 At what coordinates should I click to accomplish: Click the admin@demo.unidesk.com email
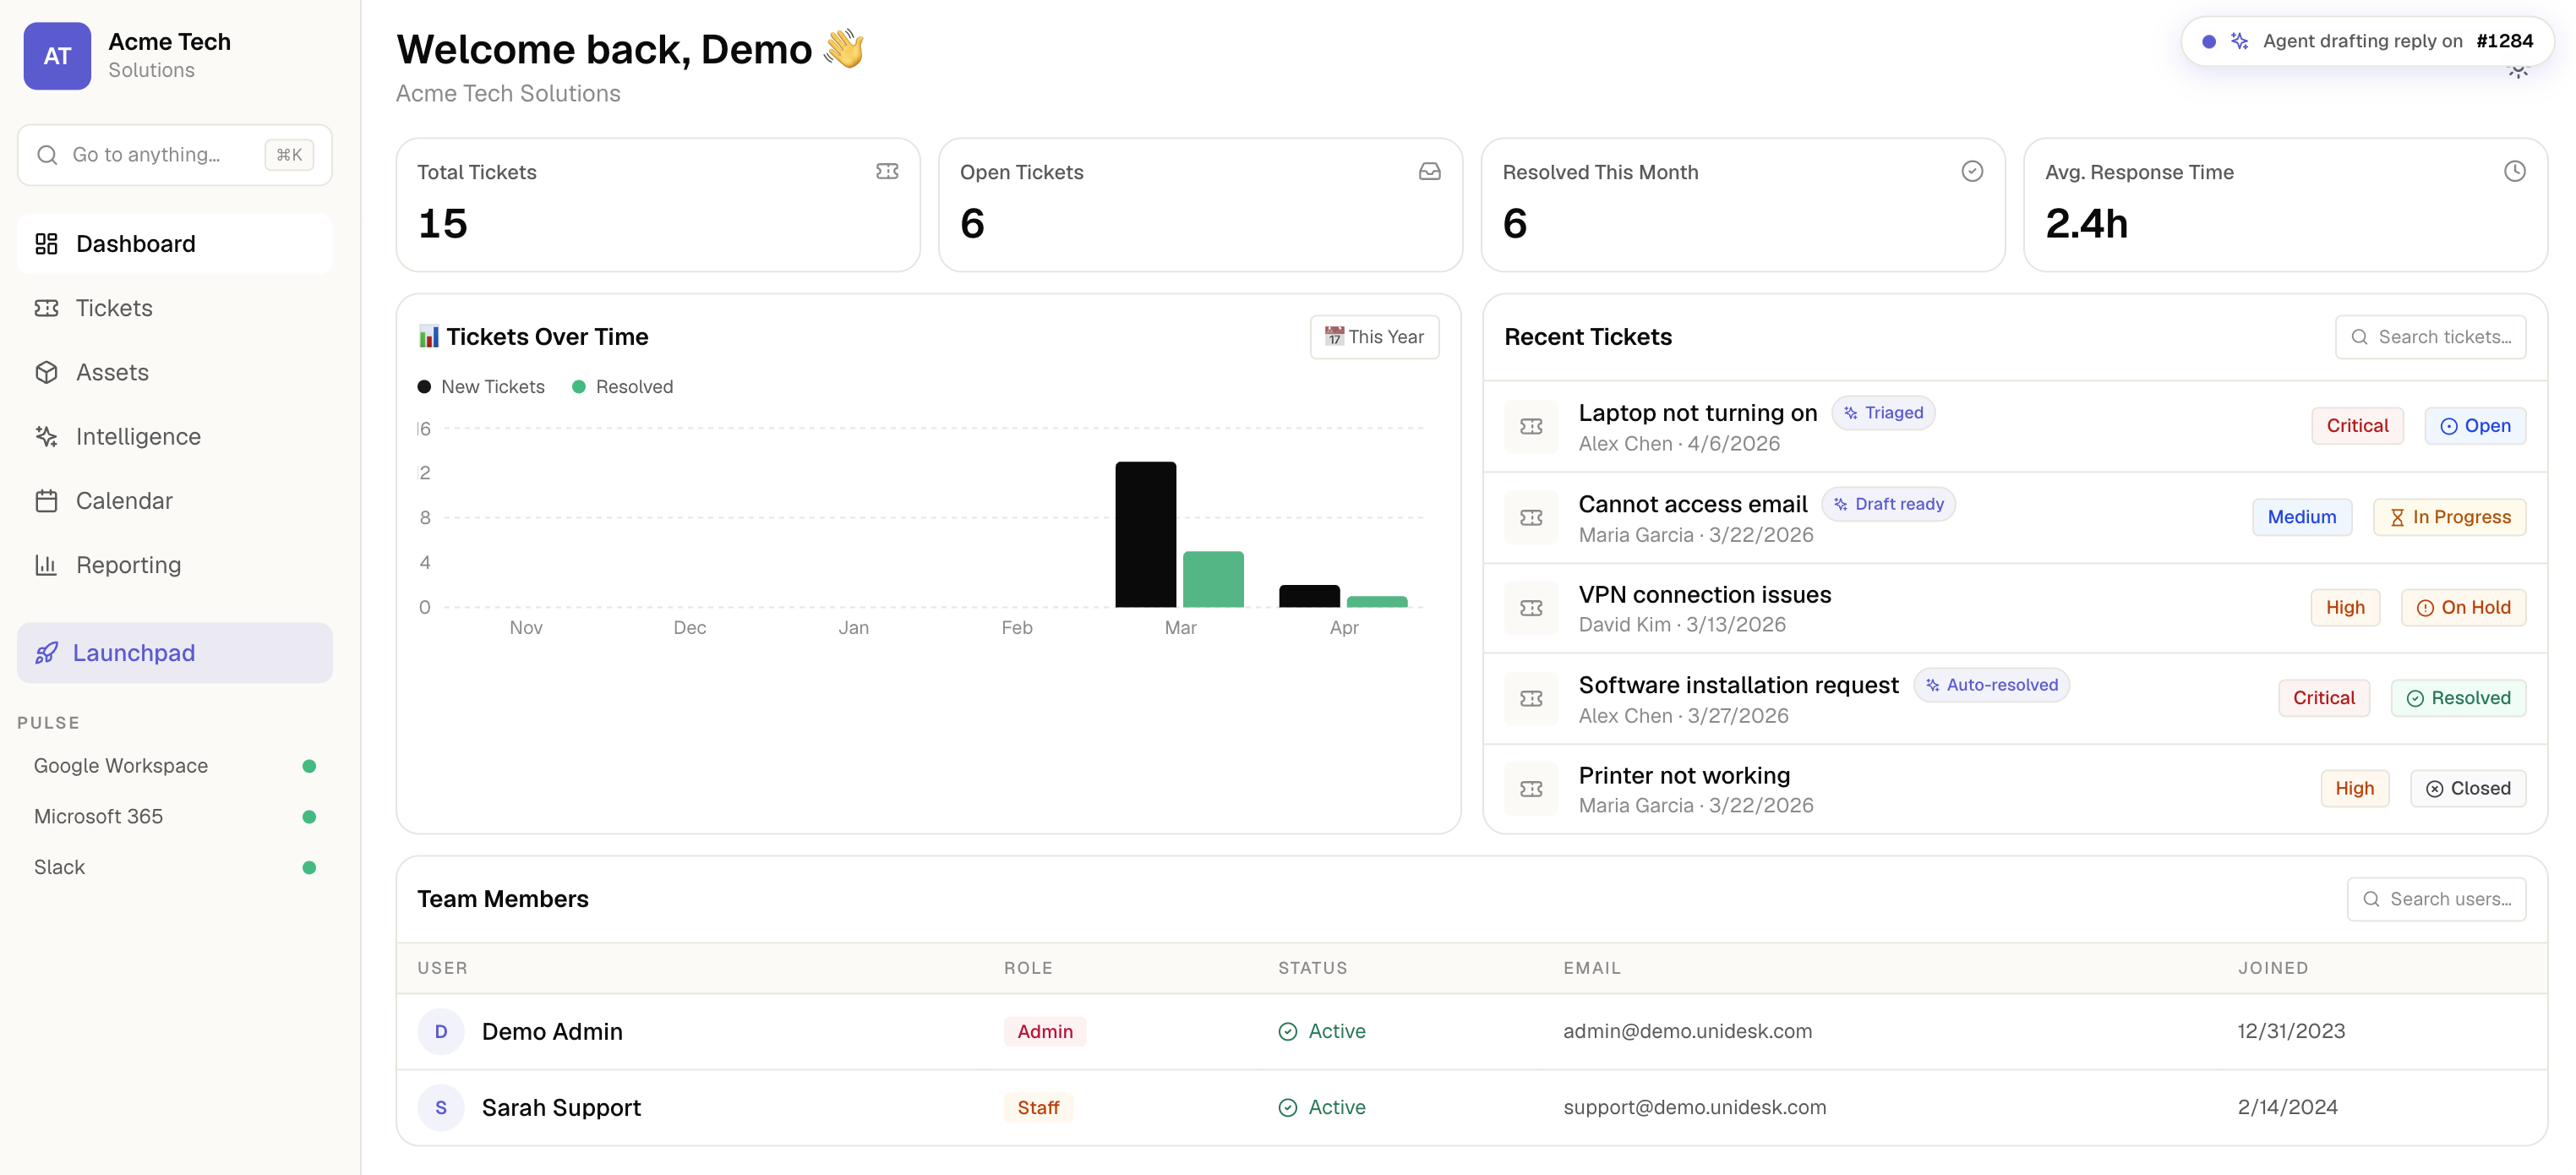click(x=1687, y=1032)
